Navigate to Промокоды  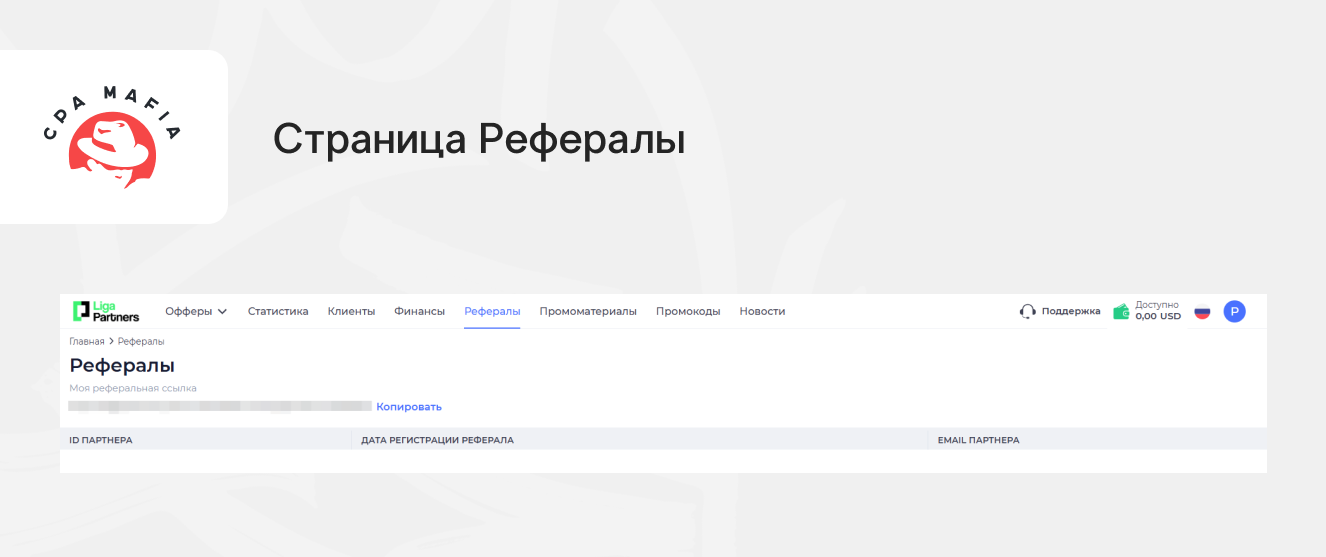pyautogui.click(x=688, y=311)
